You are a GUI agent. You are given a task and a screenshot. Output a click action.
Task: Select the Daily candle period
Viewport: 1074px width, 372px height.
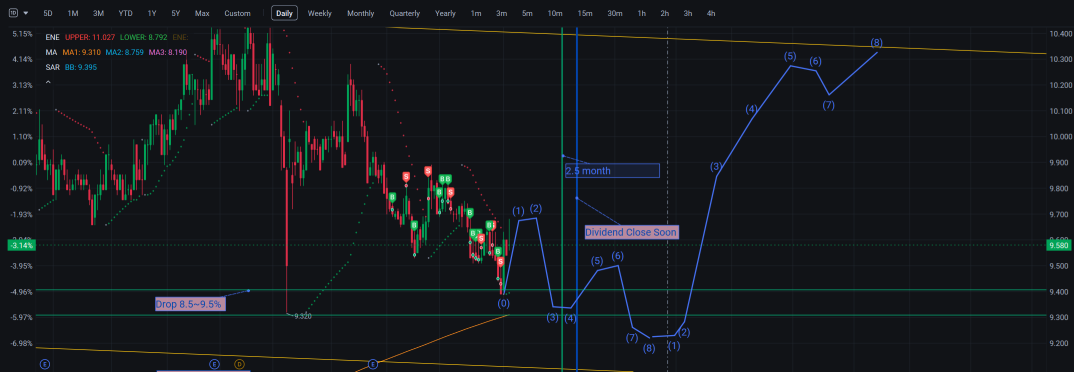coord(284,13)
